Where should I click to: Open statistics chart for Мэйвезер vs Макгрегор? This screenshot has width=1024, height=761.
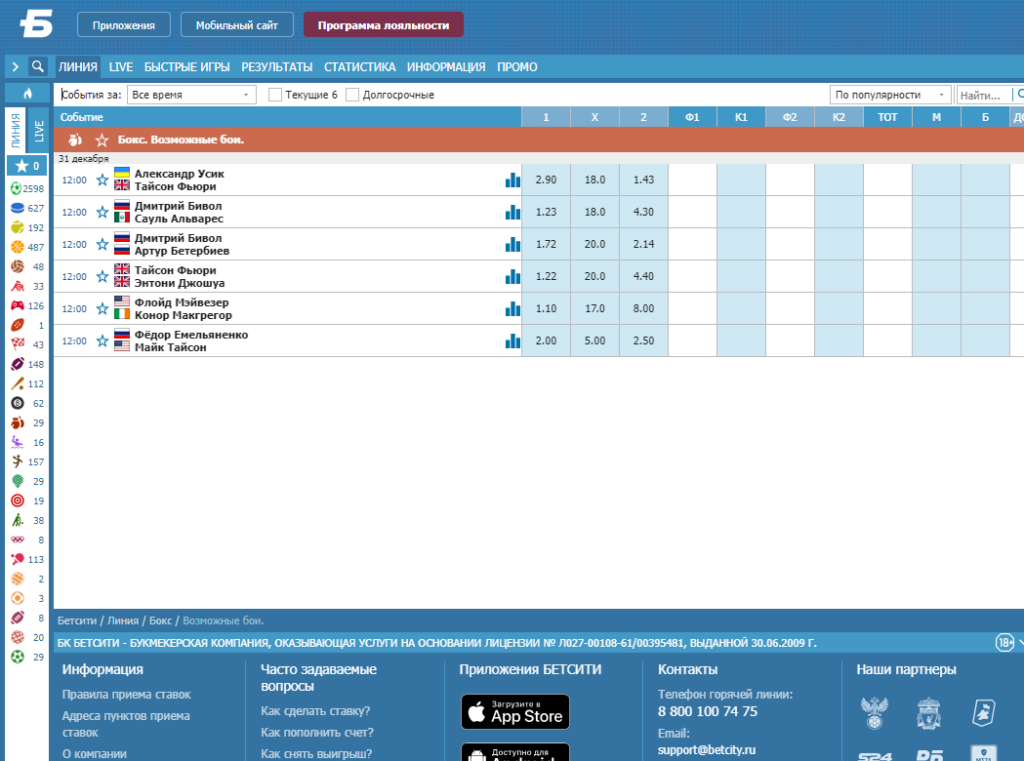pos(513,308)
